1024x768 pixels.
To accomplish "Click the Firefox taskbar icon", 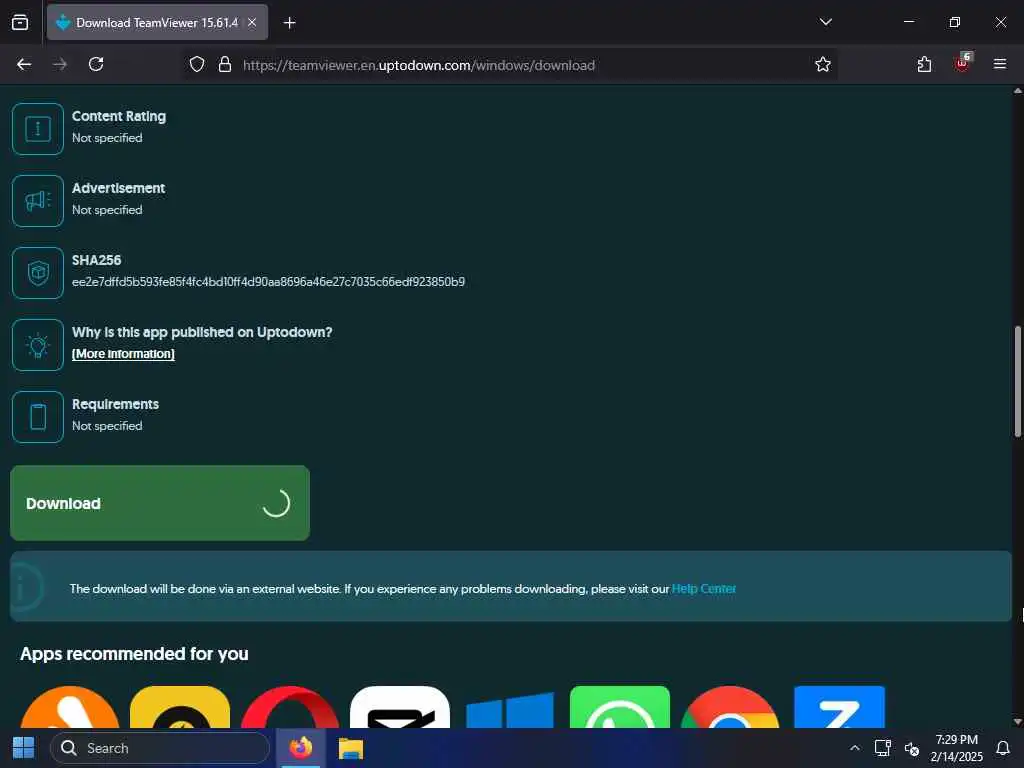I will 301,748.
